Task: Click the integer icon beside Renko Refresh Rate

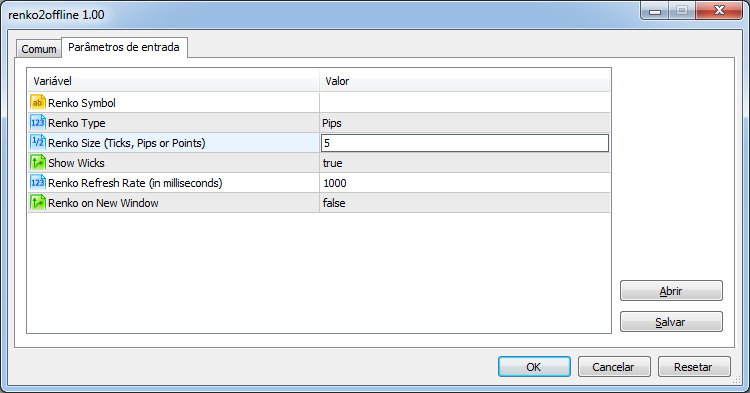Action: click(x=38, y=183)
